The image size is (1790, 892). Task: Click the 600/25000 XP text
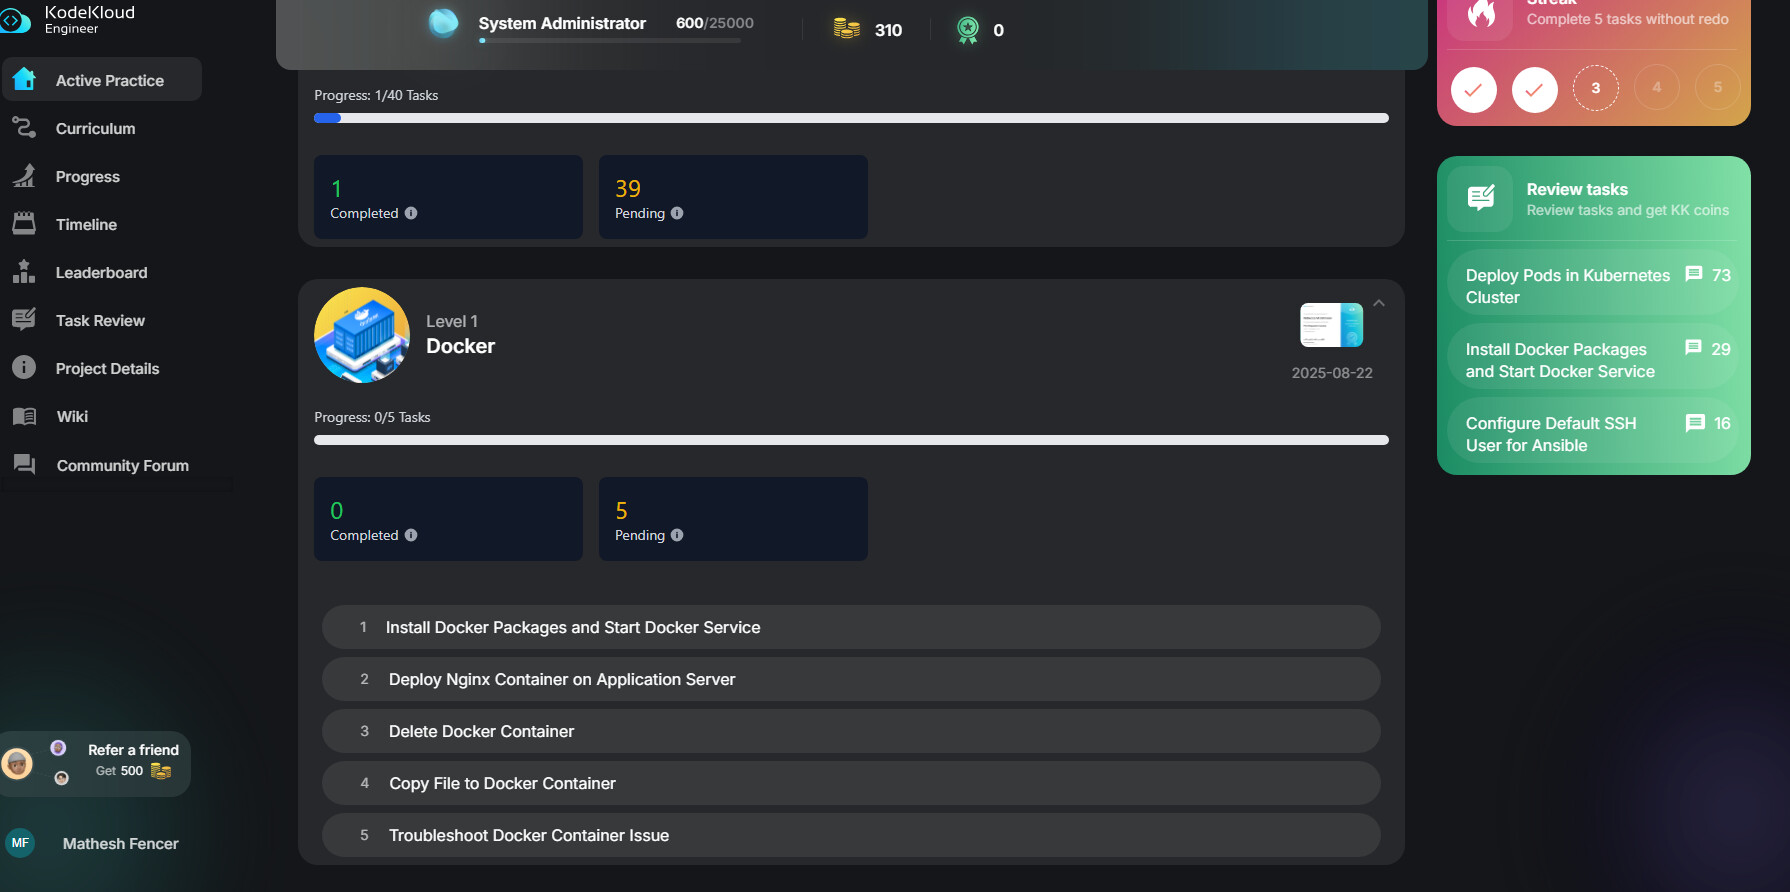point(715,23)
